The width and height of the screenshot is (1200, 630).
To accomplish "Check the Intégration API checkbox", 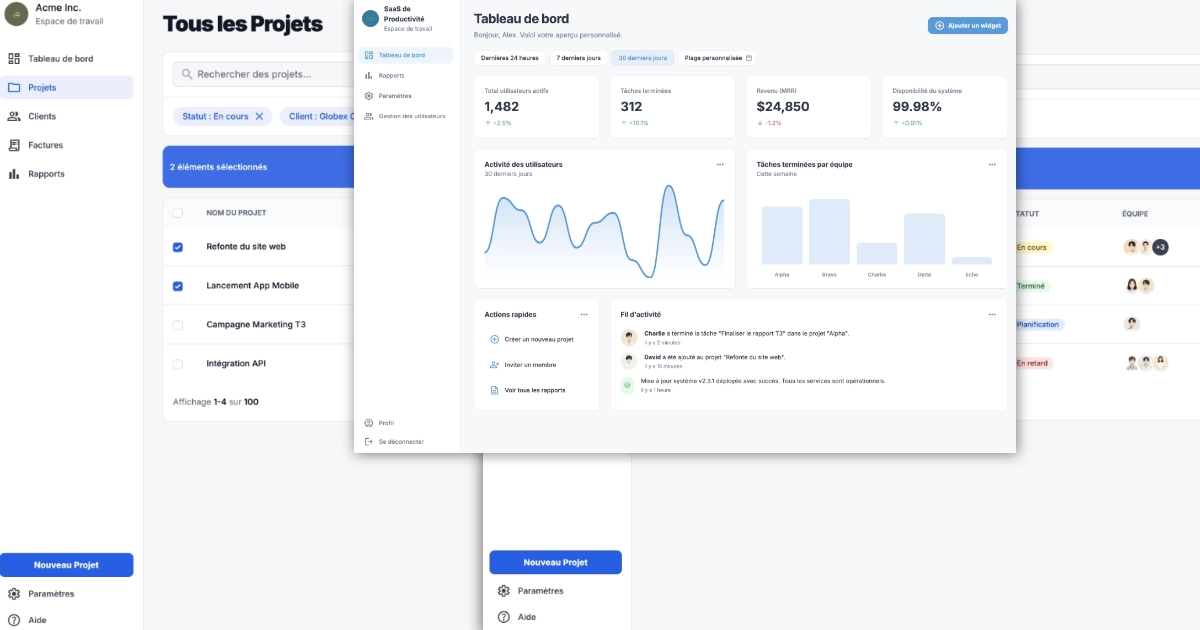I will [178, 364].
